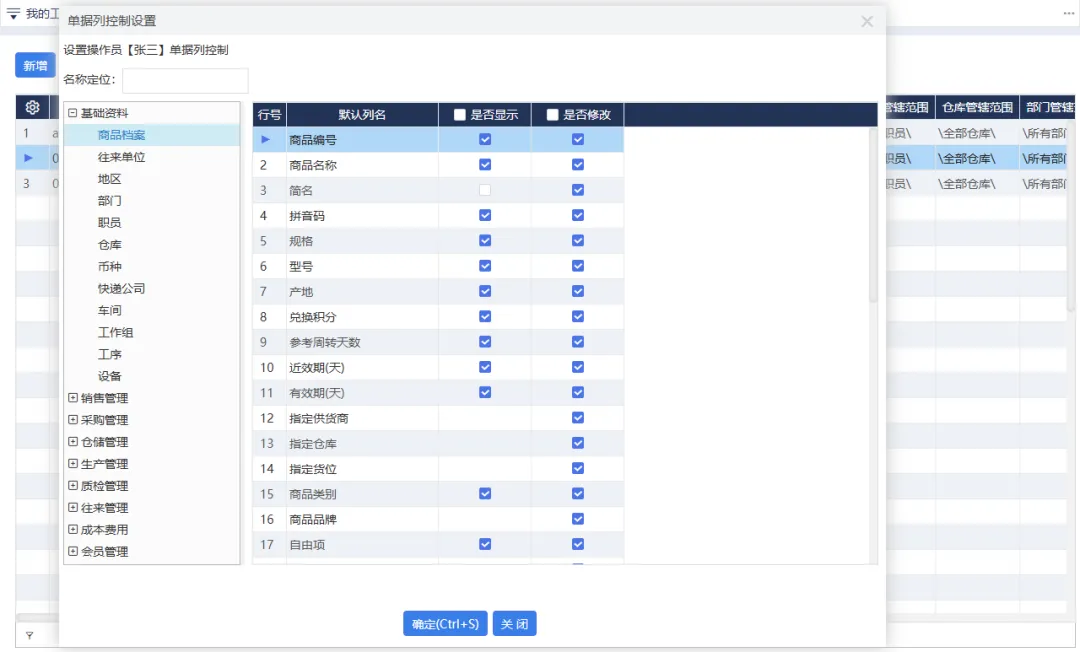
Task: Toggle the 是否显示 header checkbox
Action: (460, 115)
